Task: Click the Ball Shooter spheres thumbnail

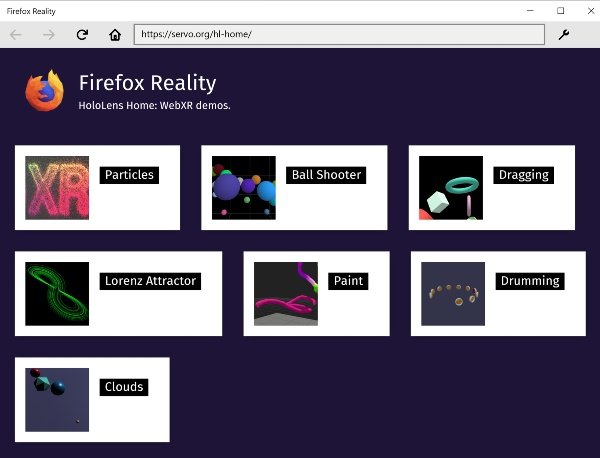Action: 244,187
